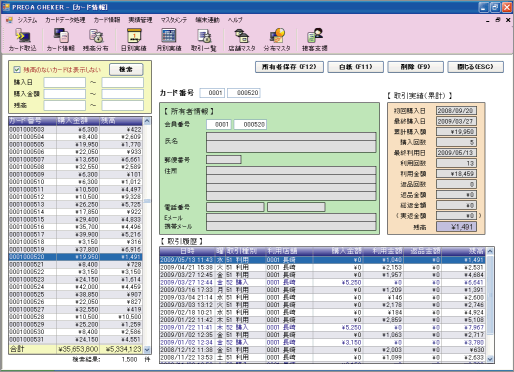Select history row 2009/04/21 15:38
514x372 pixels.
pyautogui.click(x=323, y=267)
